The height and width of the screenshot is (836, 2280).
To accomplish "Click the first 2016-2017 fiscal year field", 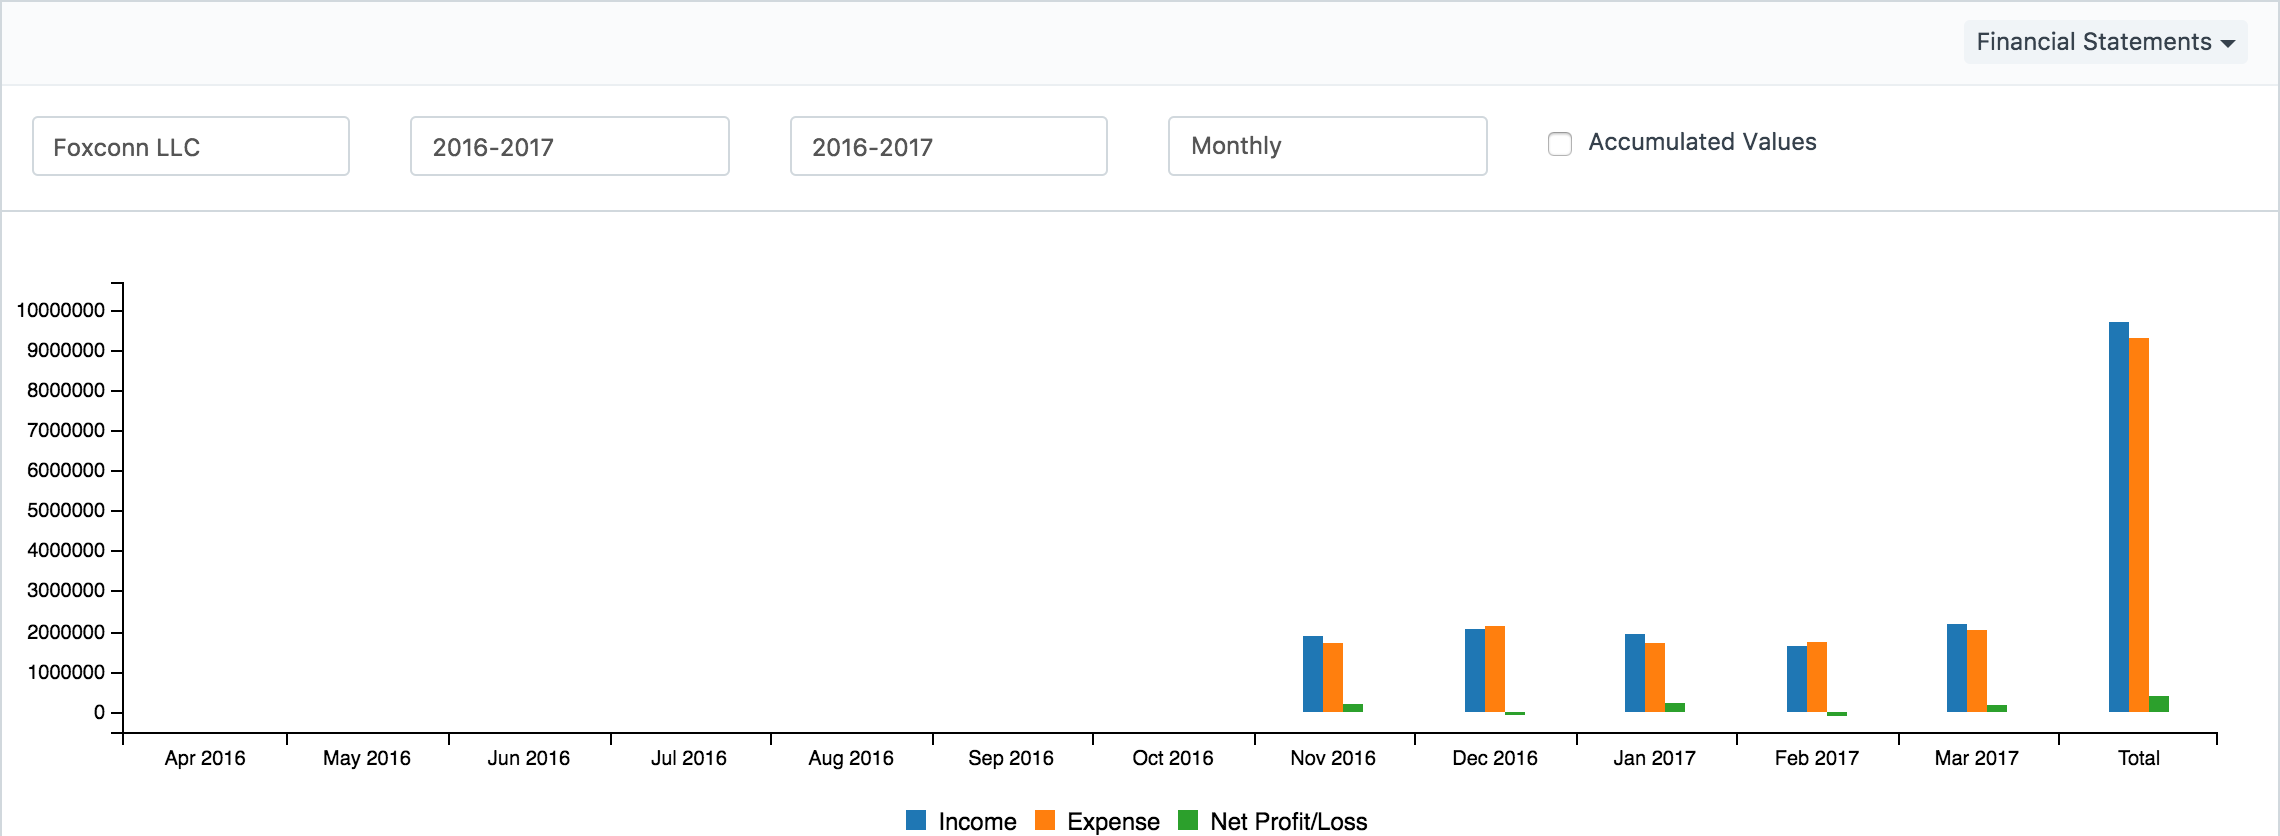I will point(569,146).
